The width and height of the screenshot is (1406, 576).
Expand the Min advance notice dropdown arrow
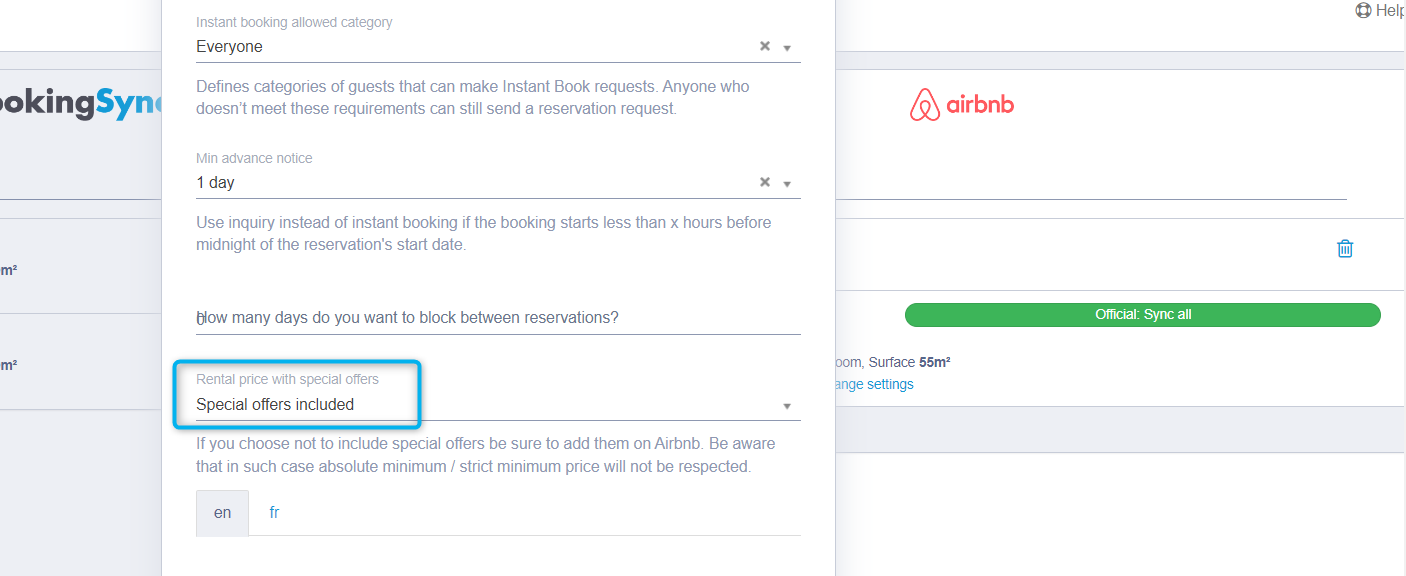[787, 183]
